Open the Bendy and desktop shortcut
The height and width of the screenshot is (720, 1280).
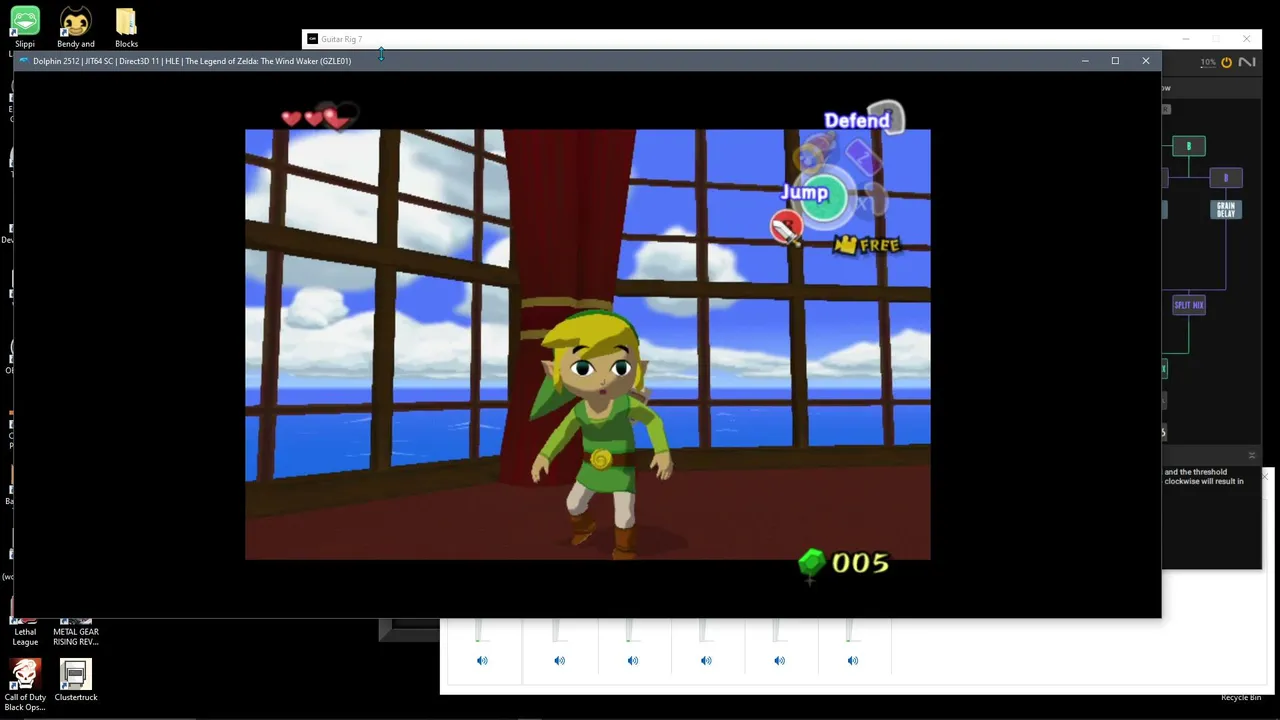75,27
